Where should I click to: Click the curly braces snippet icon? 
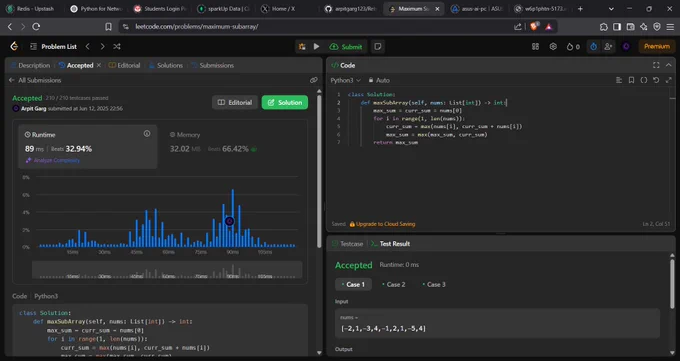pos(644,80)
